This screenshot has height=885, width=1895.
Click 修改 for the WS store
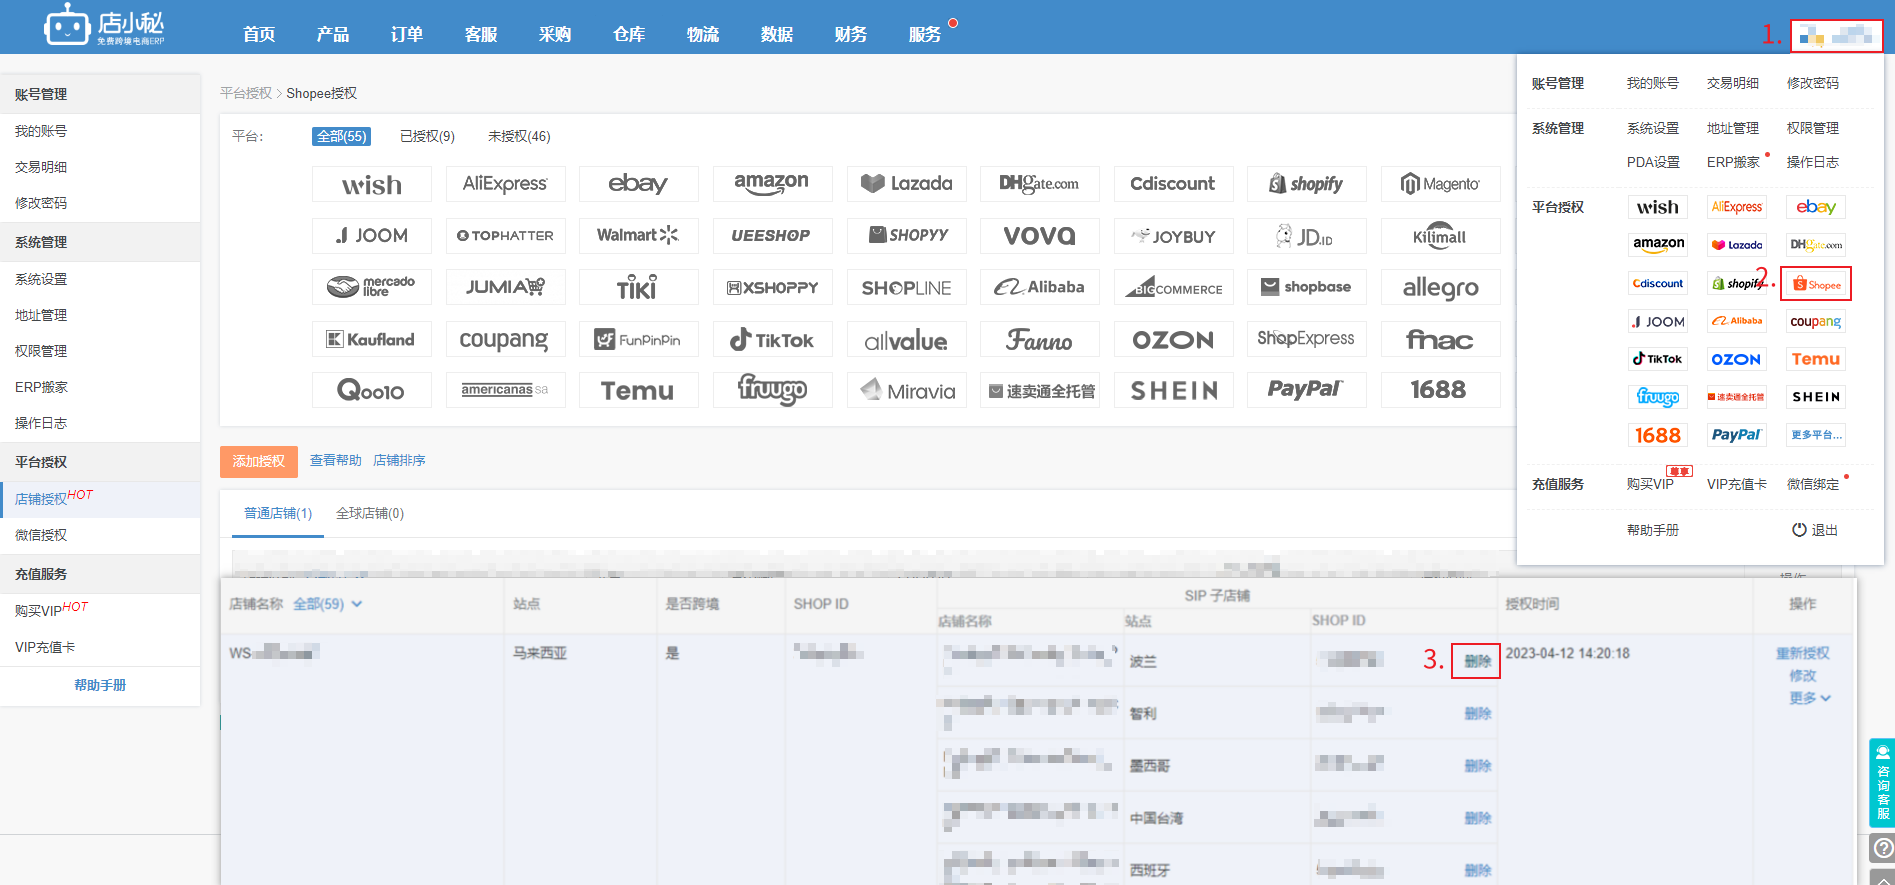(x=1802, y=676)
